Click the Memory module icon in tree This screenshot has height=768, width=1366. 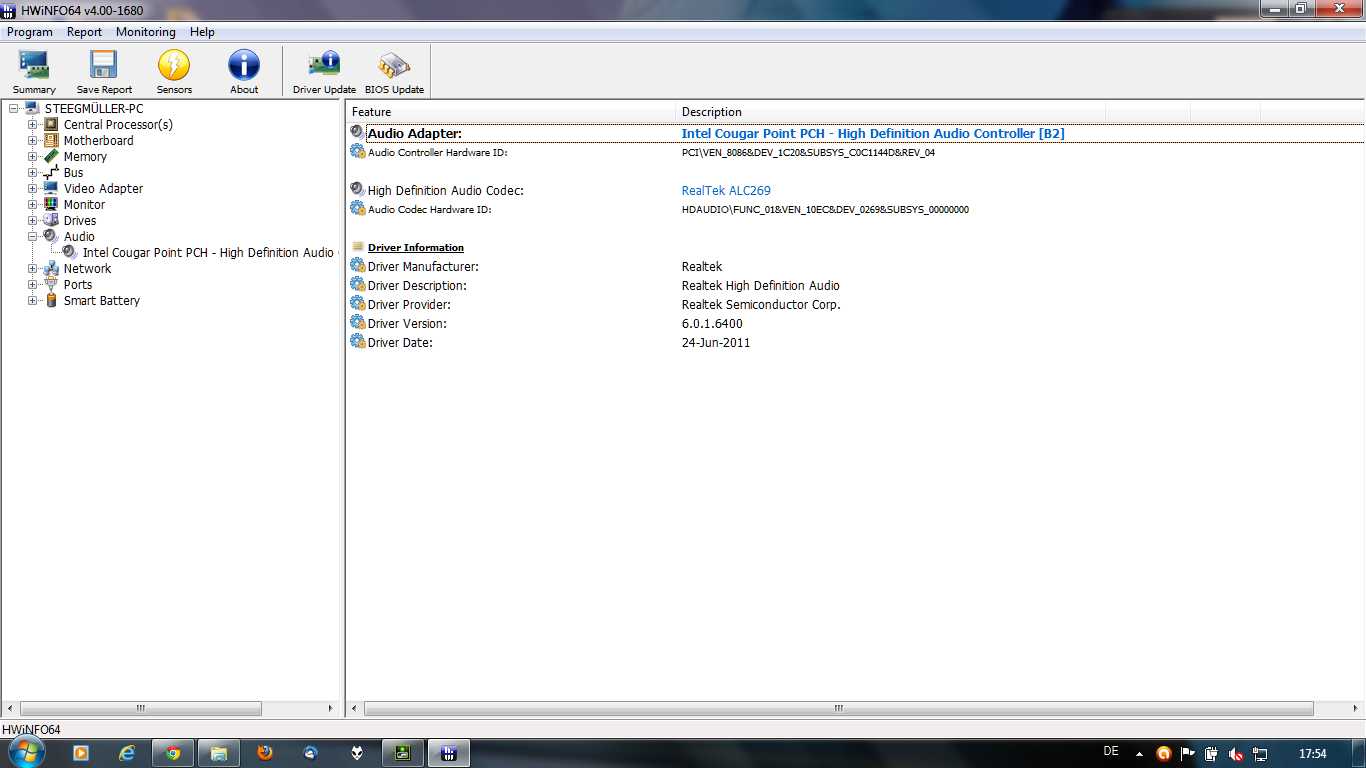[51, 156]
